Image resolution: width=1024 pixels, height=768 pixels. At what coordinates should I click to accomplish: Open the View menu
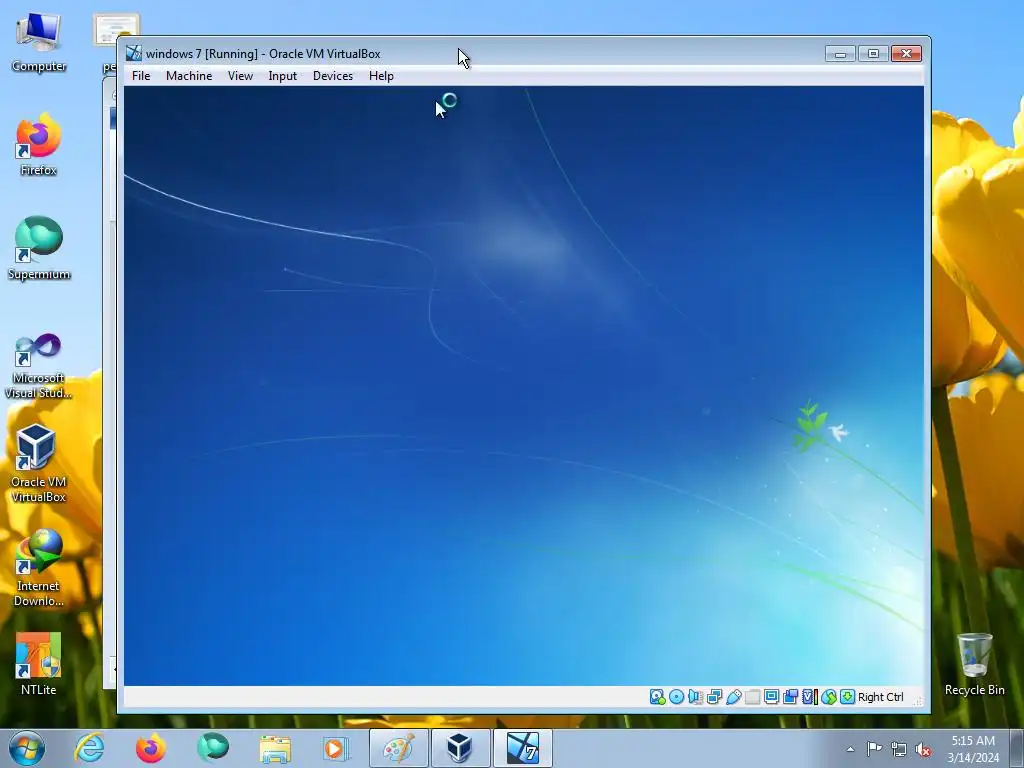(x=240, y=76)
